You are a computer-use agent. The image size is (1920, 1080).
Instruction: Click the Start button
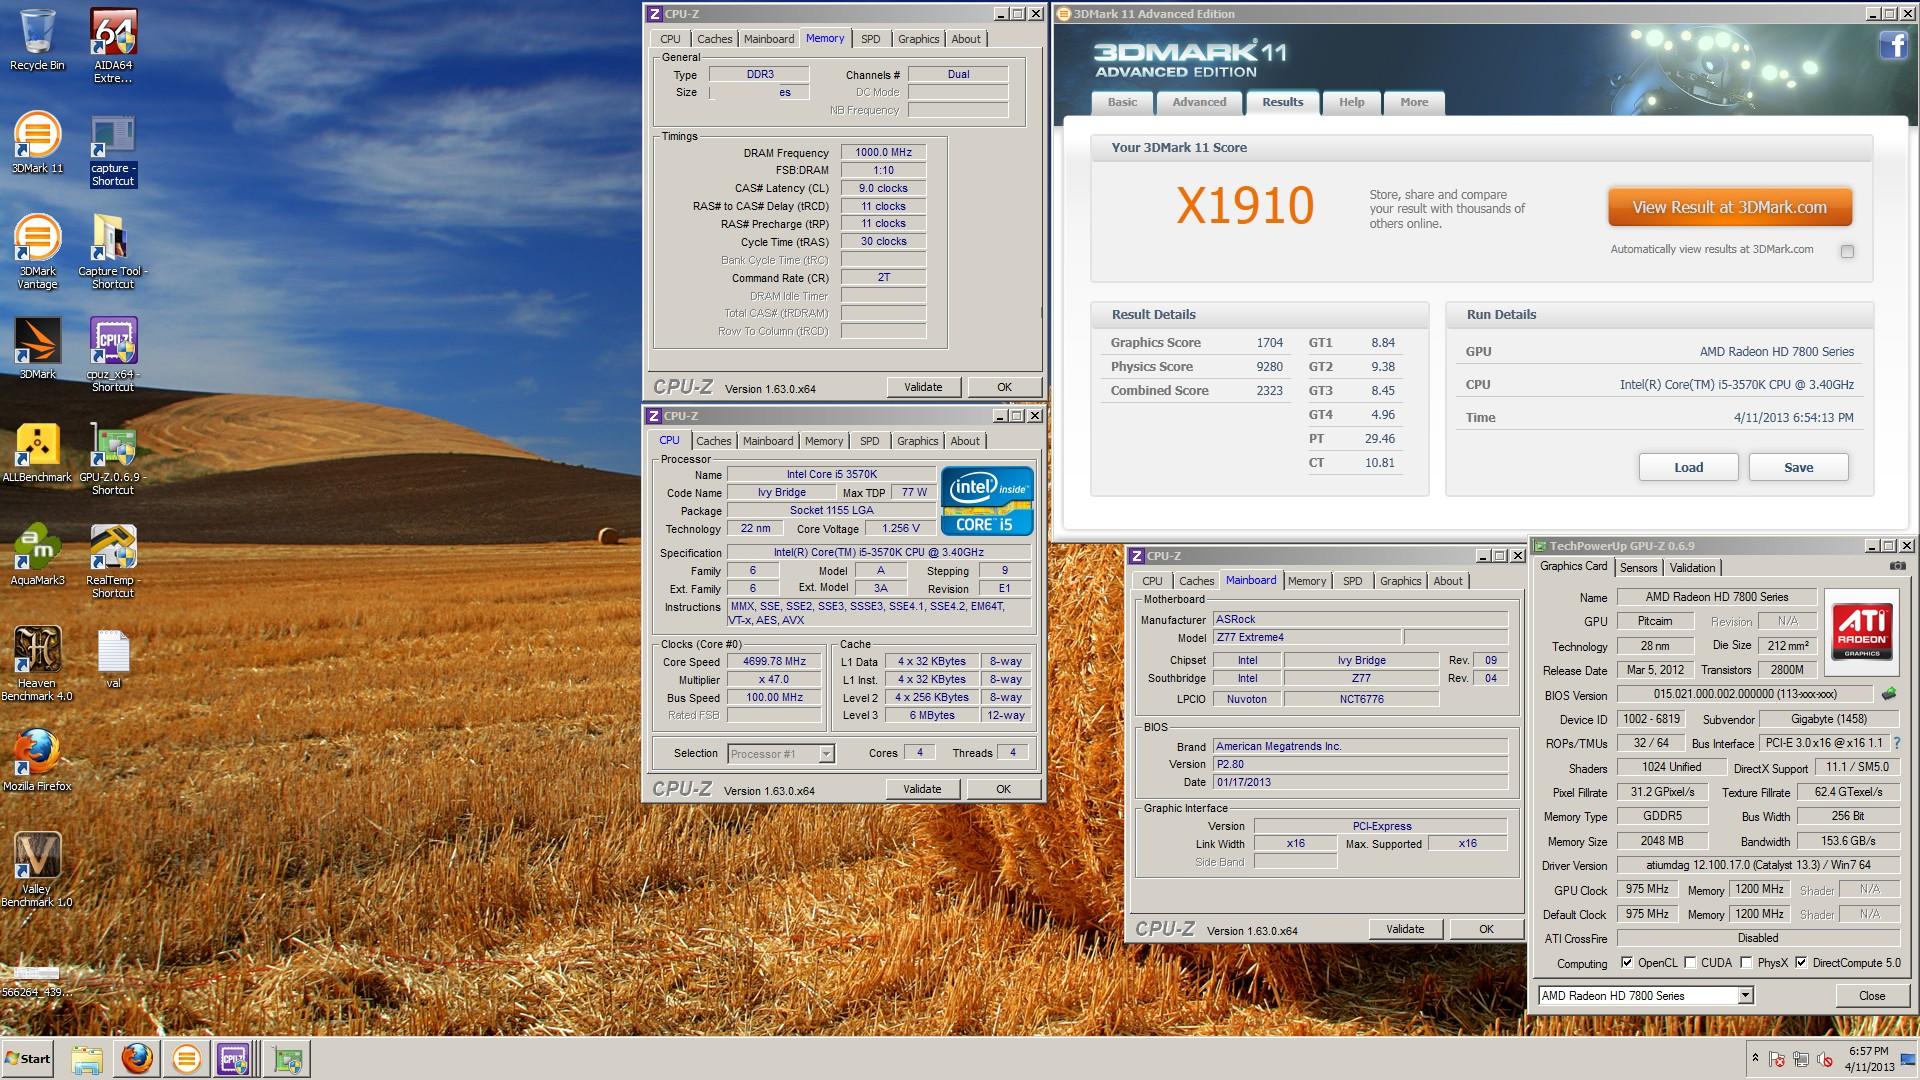pyautogui.click(x=28, y=1059)
